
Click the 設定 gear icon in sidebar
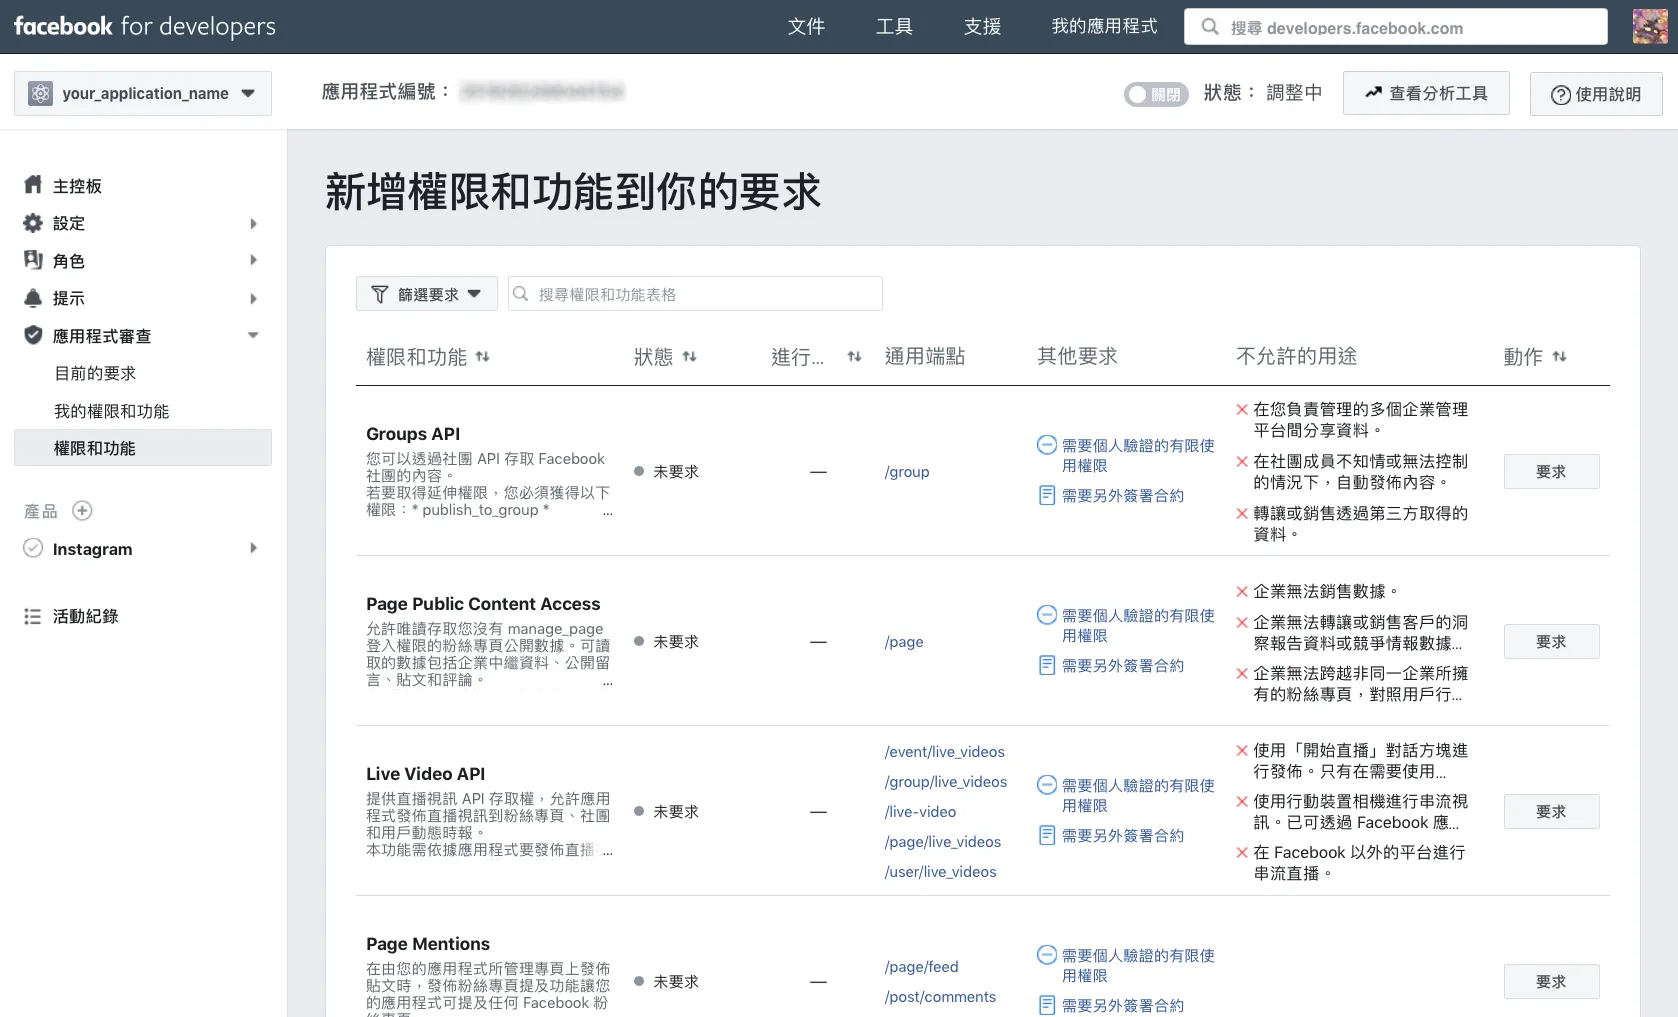click(x=33, y=223)
